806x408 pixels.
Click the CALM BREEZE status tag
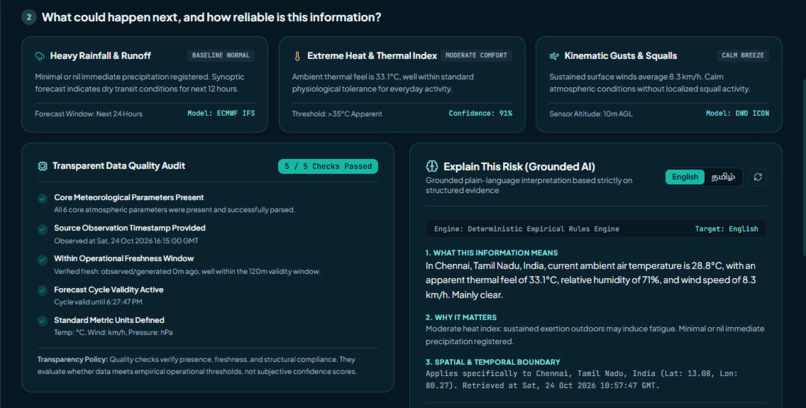[743, 55]
